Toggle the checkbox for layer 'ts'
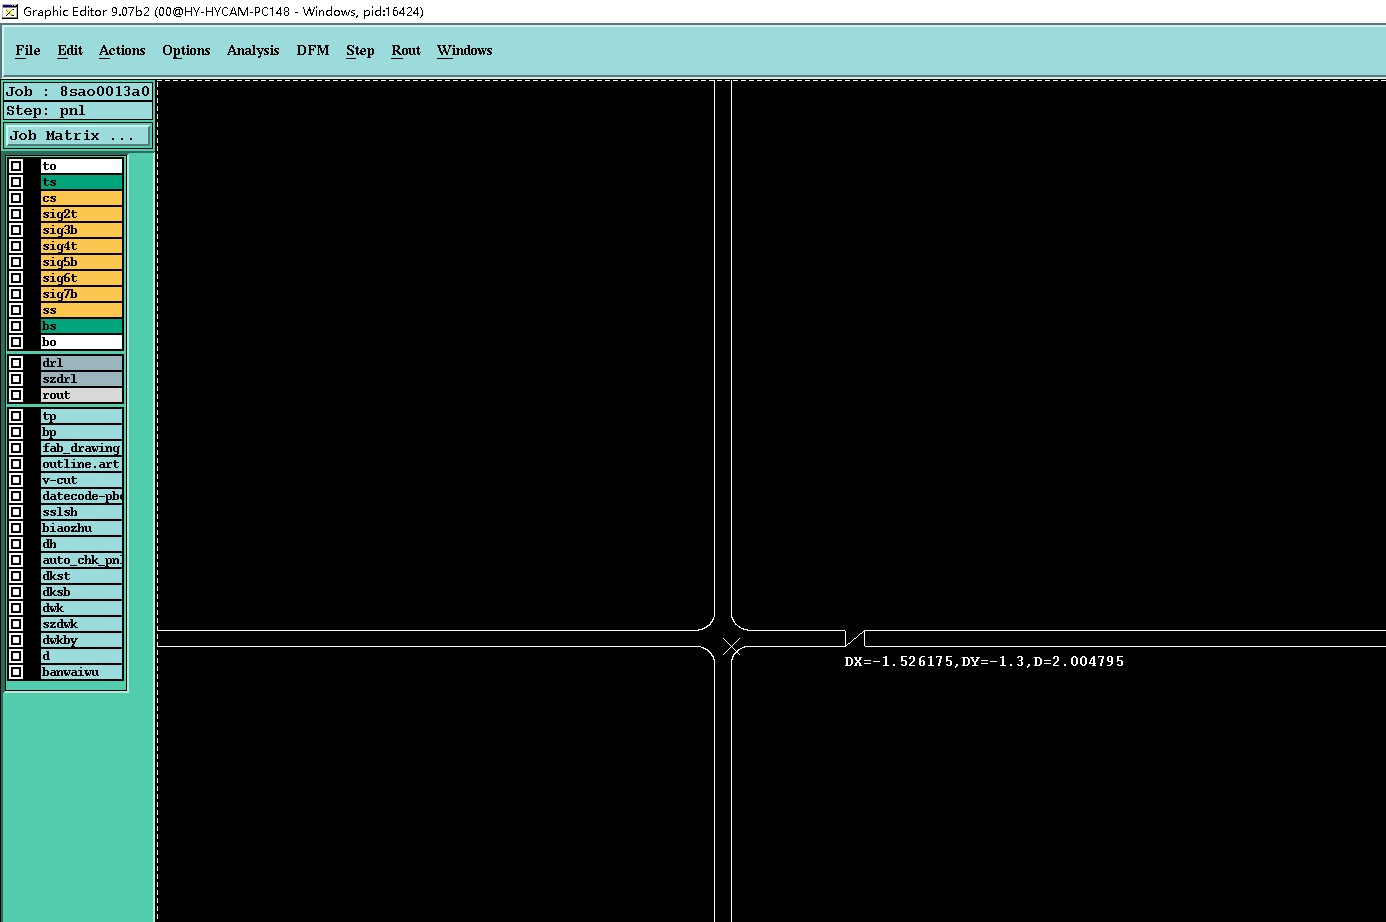 coord(16,182)
